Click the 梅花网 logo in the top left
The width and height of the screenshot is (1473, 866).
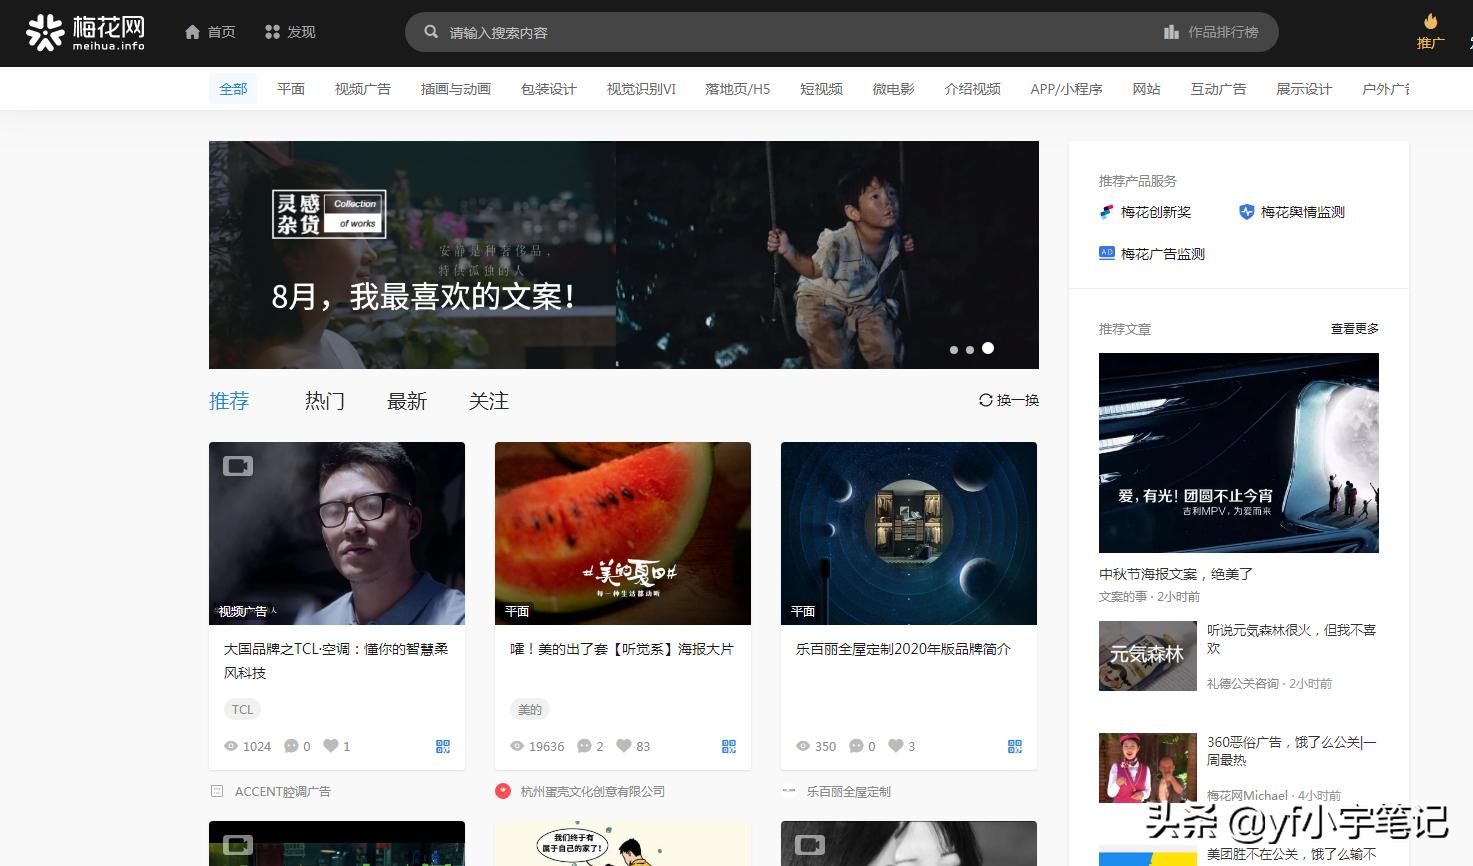point(83,32)
